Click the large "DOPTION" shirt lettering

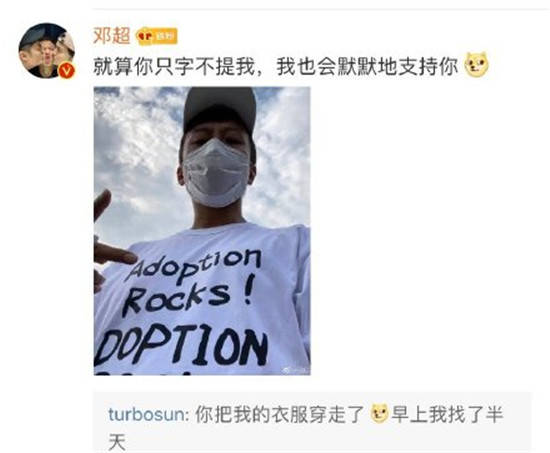tap(181, 346)
